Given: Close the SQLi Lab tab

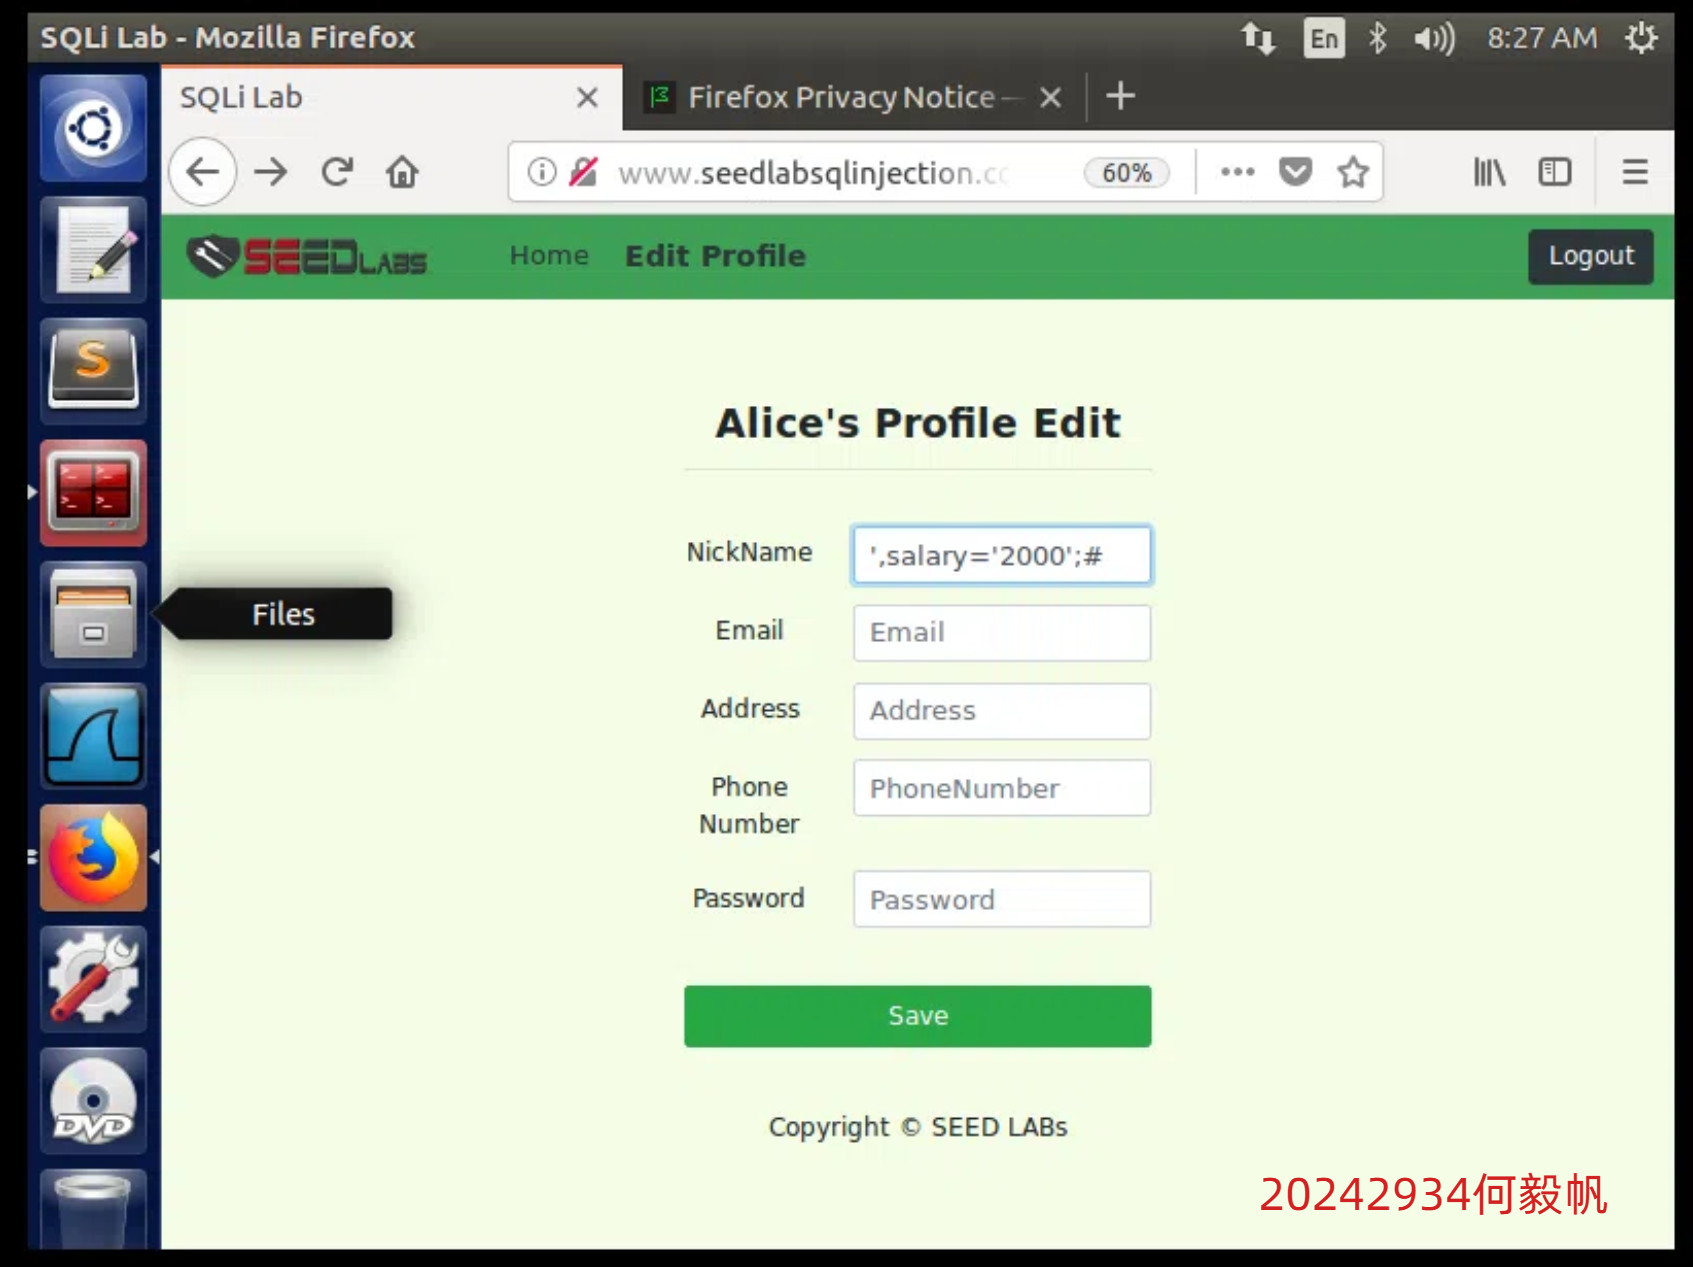Looking at the screenshot, I should click(587, 97).
